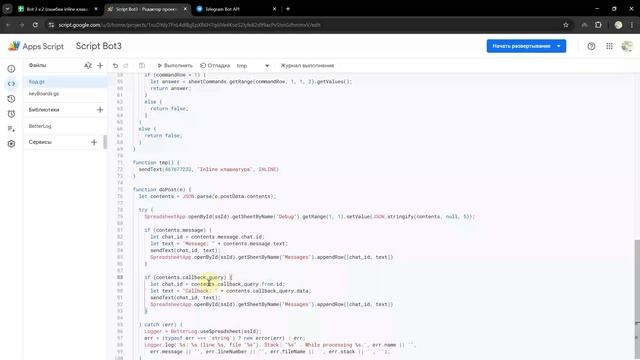
Task: Click Начать развертывание deploy button
Action: click(526, 46)
